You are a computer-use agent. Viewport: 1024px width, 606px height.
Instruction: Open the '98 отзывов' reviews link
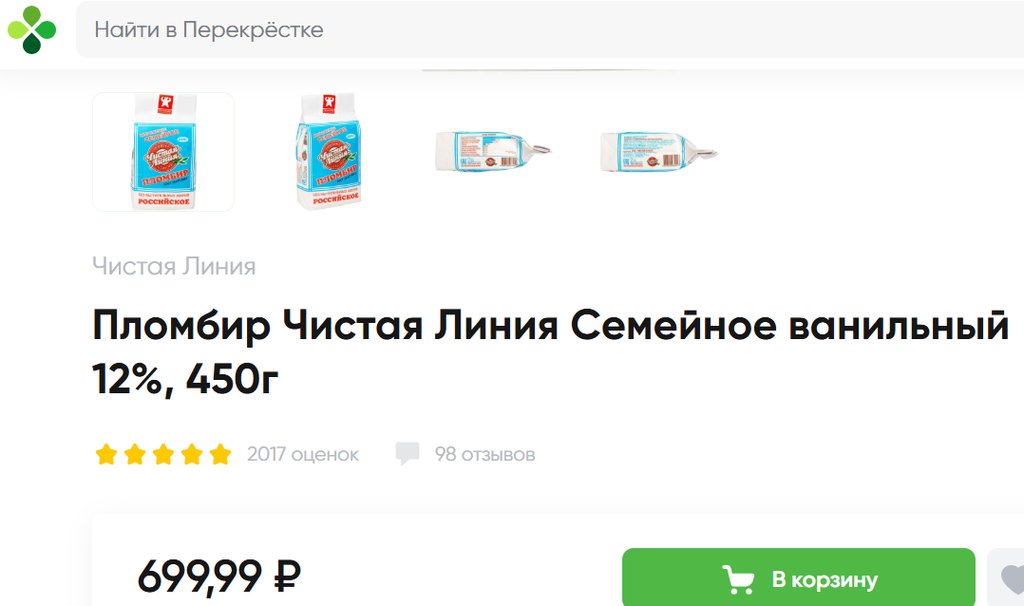[x=485, y=454]
